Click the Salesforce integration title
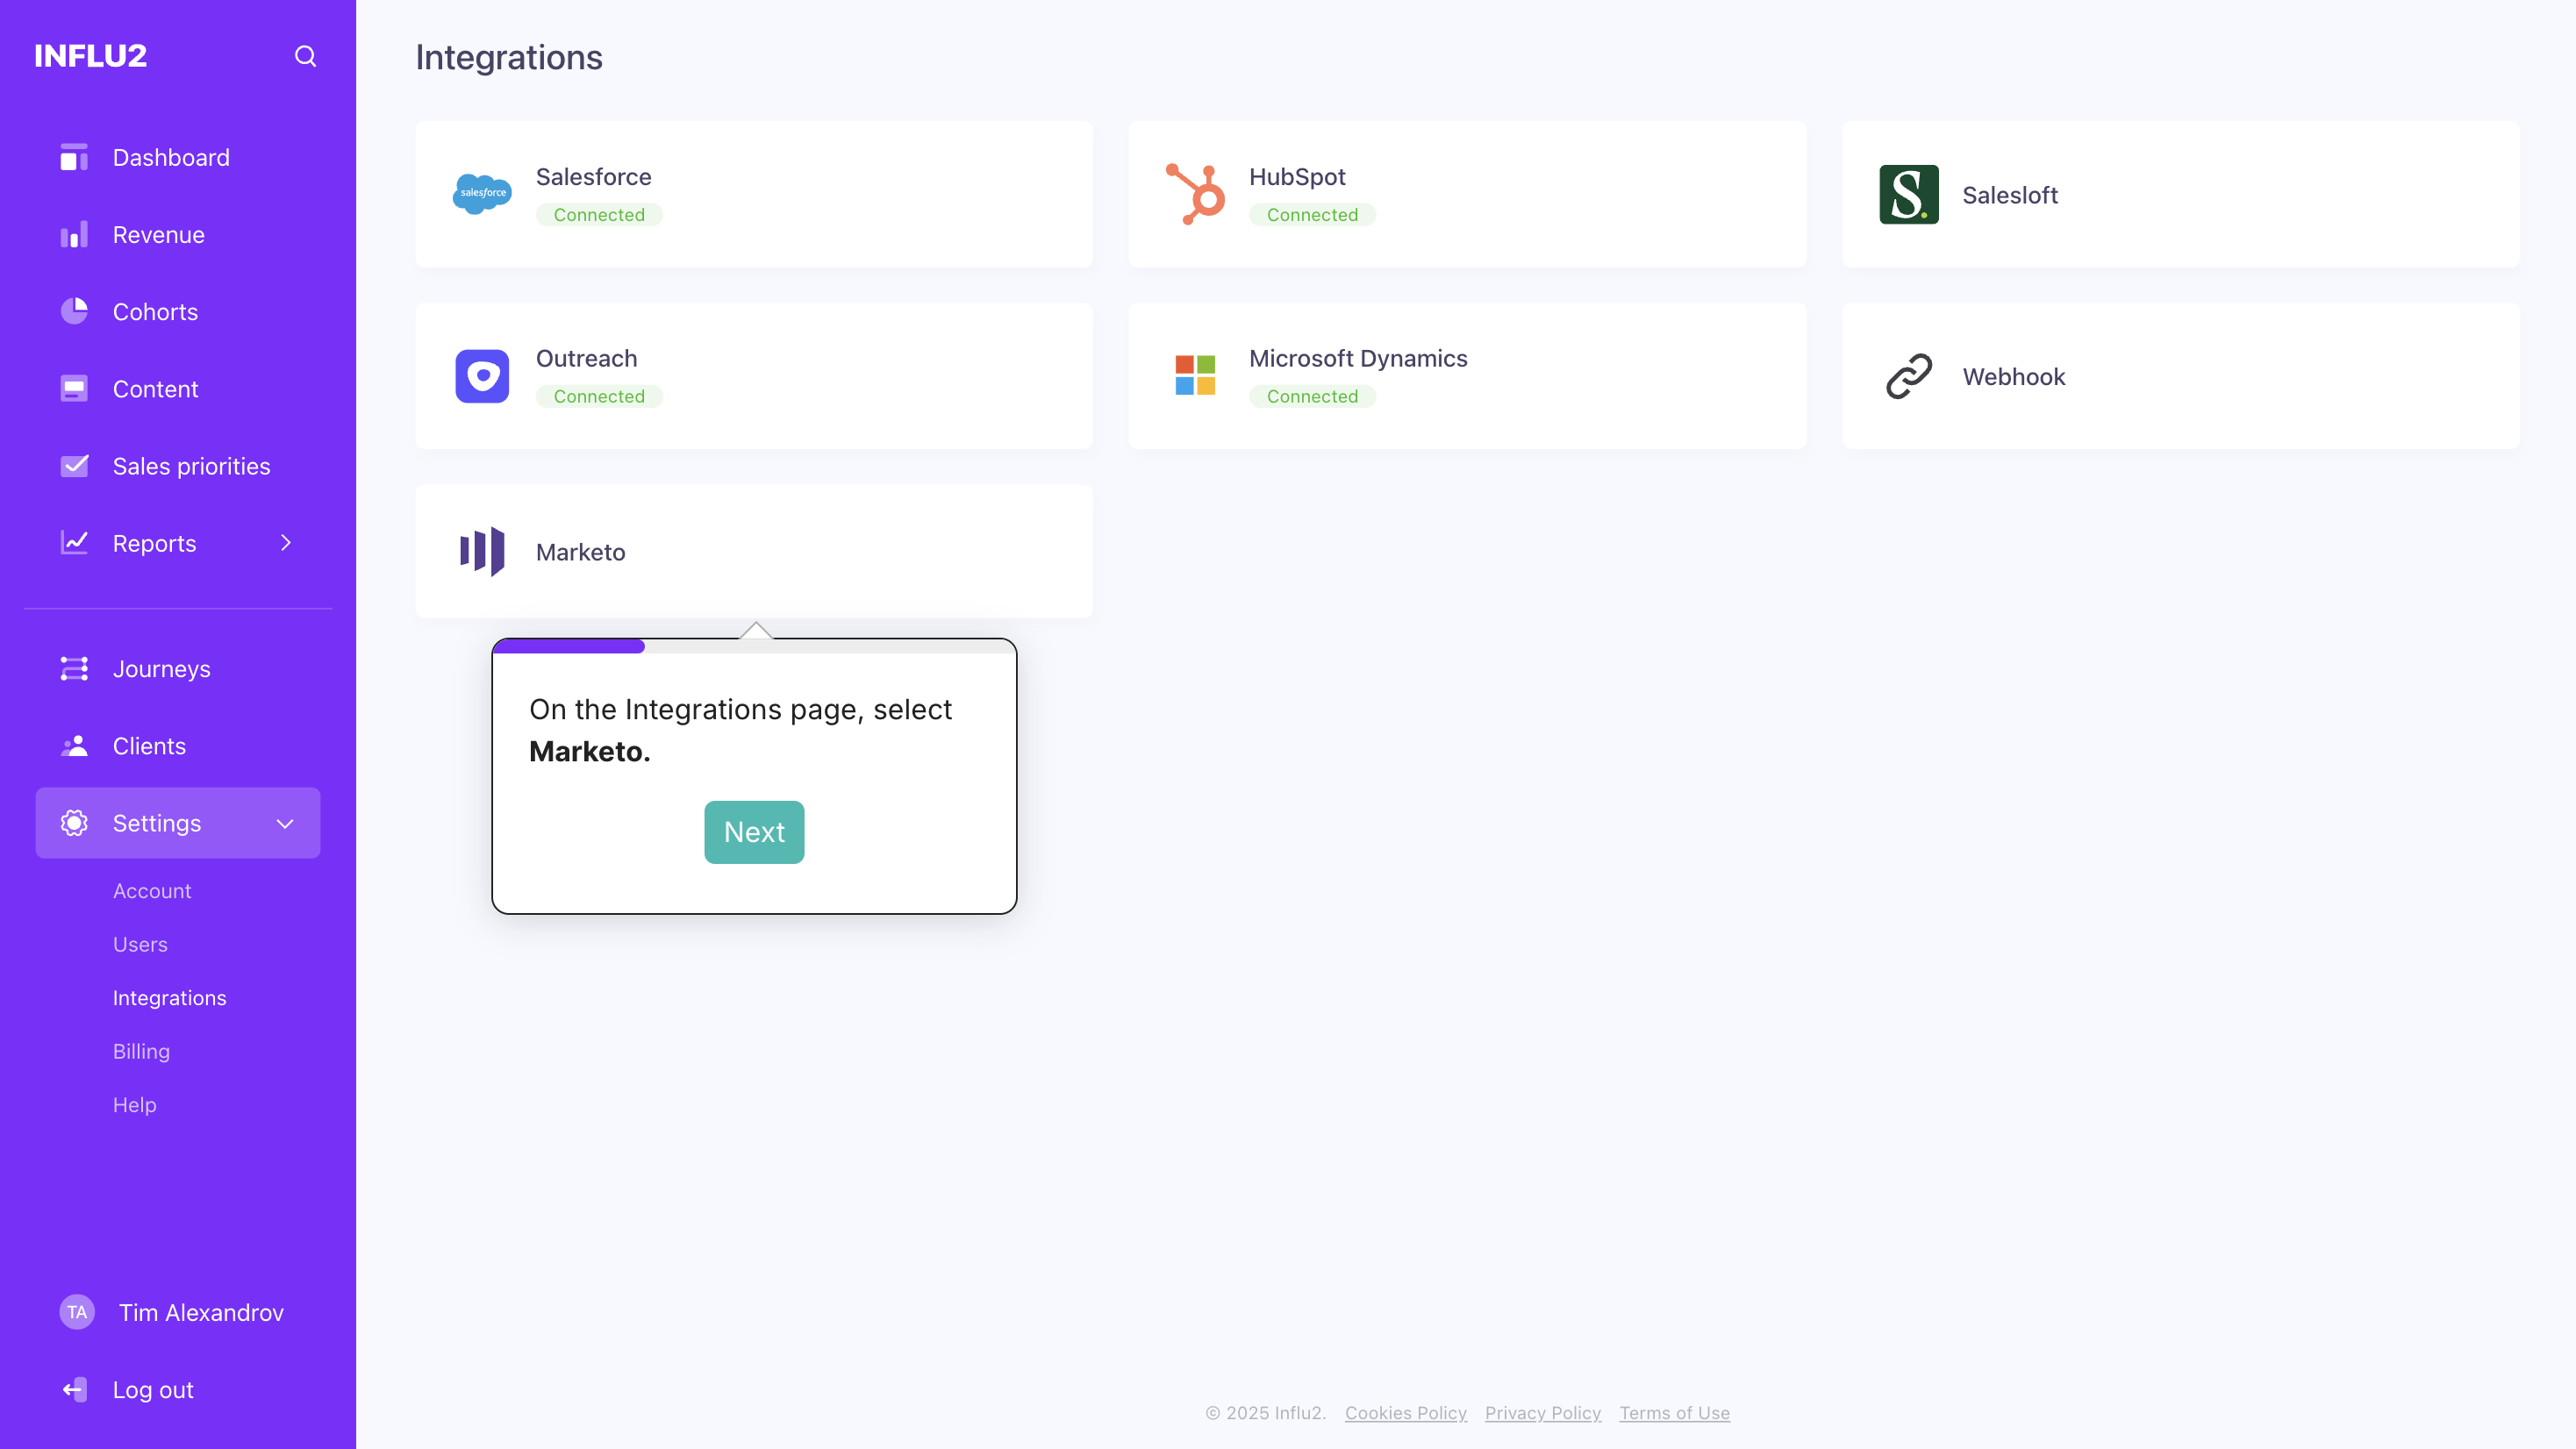 [593, 177]
